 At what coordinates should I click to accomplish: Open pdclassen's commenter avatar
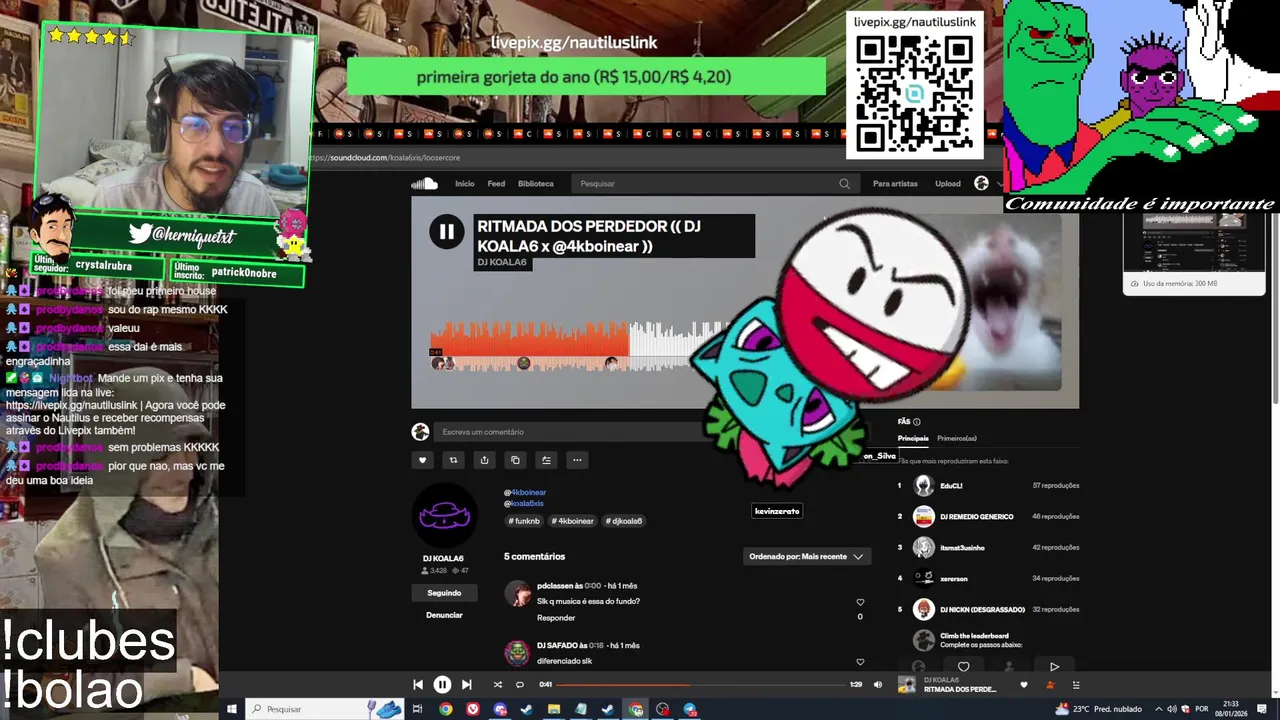(x=517, y=593)
